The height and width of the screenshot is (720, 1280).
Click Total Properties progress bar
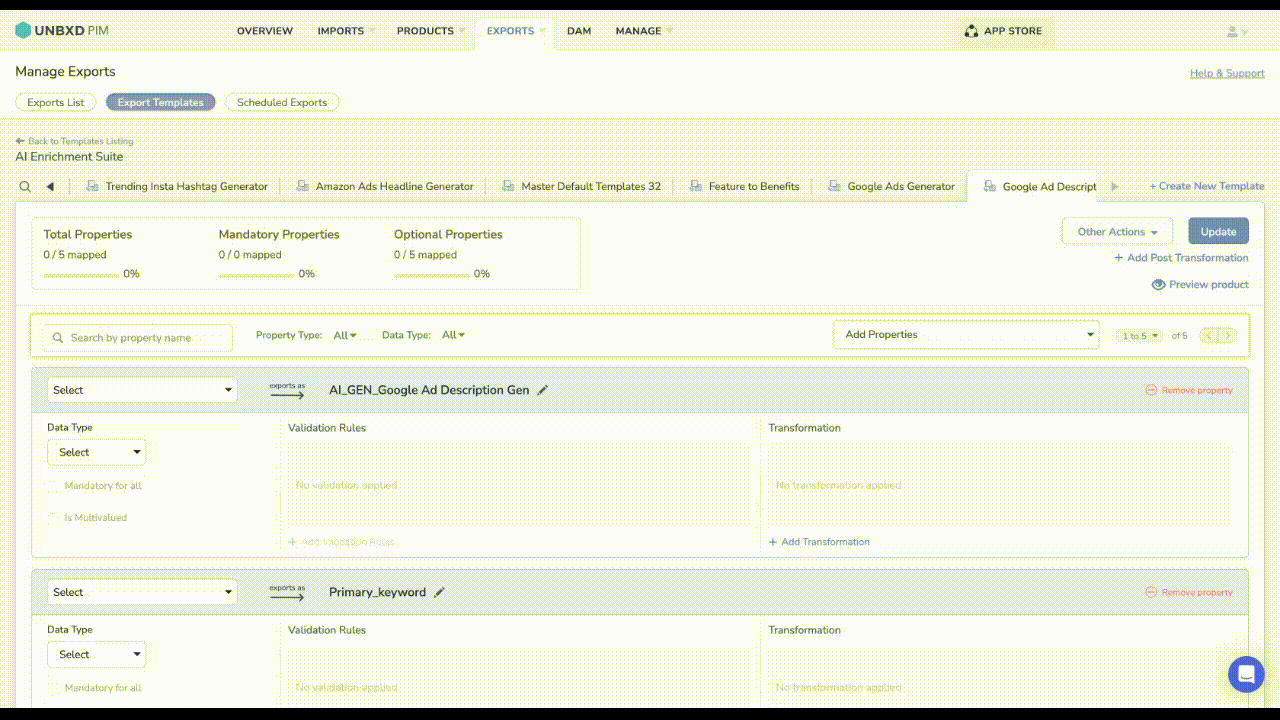(81, 274)
